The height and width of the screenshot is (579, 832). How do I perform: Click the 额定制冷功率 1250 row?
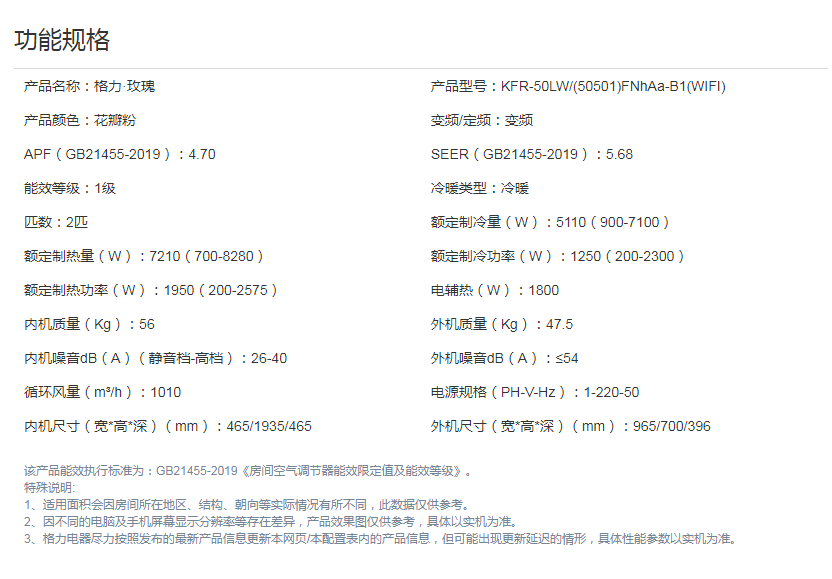coord(558,256)
